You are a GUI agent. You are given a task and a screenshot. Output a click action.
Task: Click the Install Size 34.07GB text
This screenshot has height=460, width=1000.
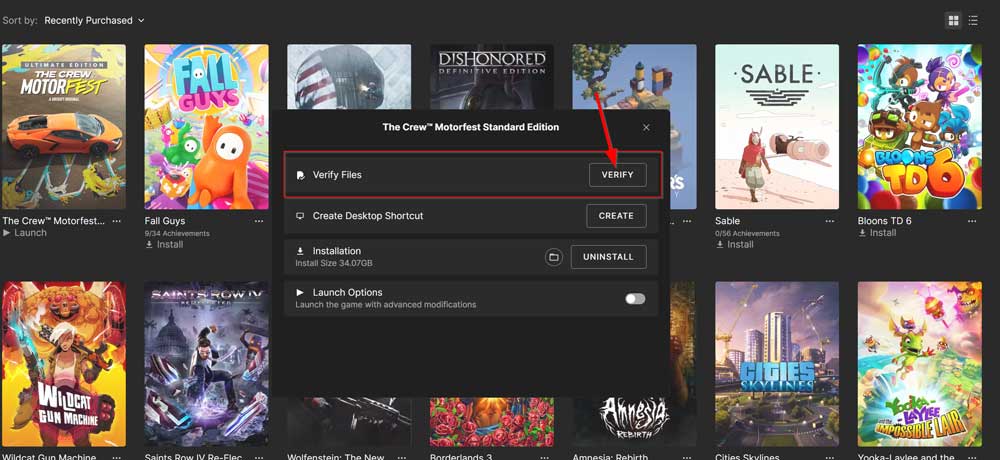point(334,263)
